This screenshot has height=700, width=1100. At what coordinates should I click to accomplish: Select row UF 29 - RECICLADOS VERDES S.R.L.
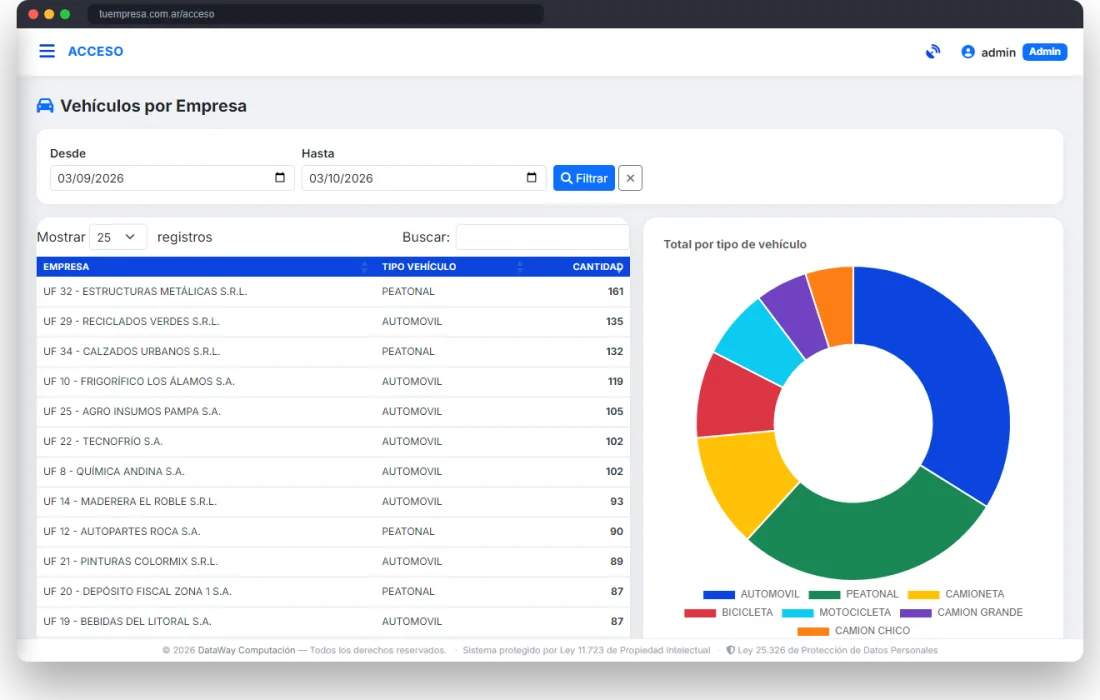(333, 321)
